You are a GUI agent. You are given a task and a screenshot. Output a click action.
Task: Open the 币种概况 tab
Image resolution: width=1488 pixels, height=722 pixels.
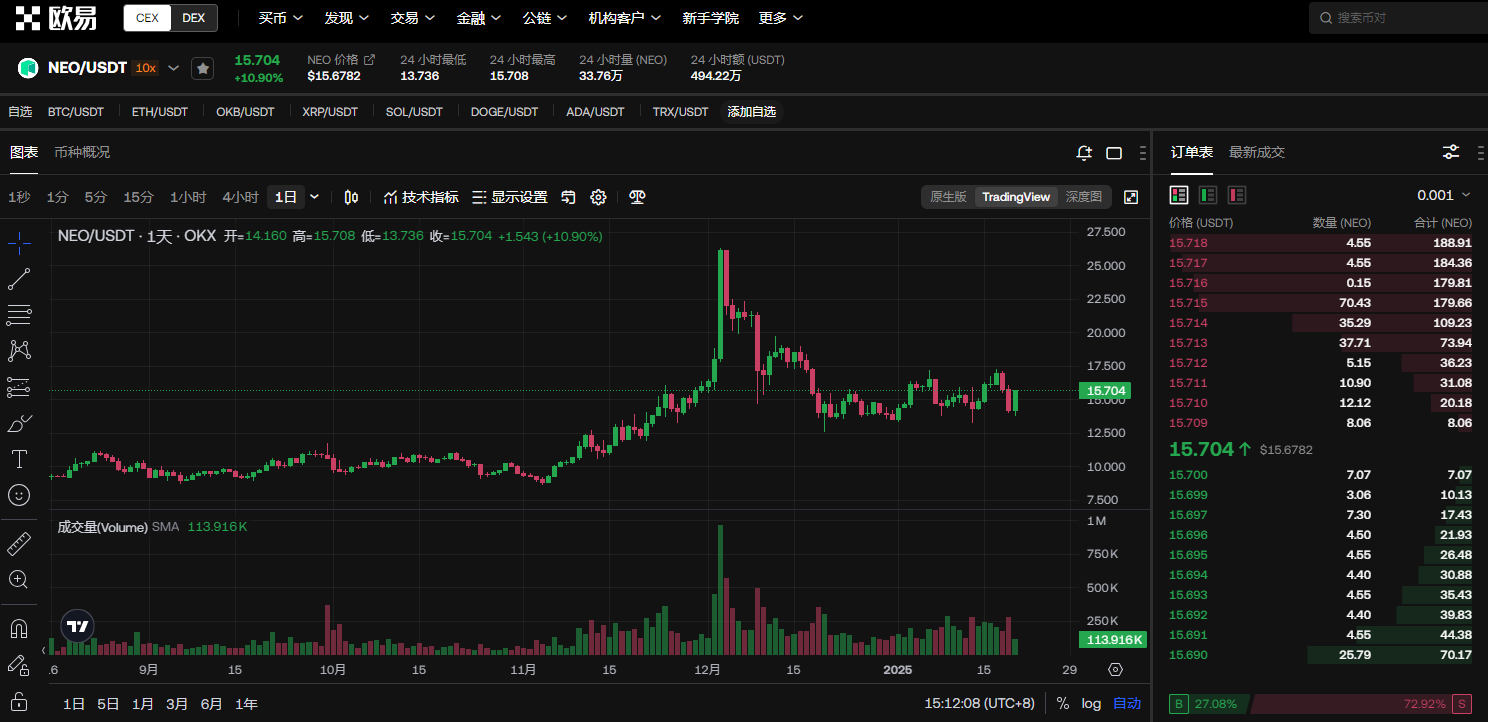(x=82, y=152)
